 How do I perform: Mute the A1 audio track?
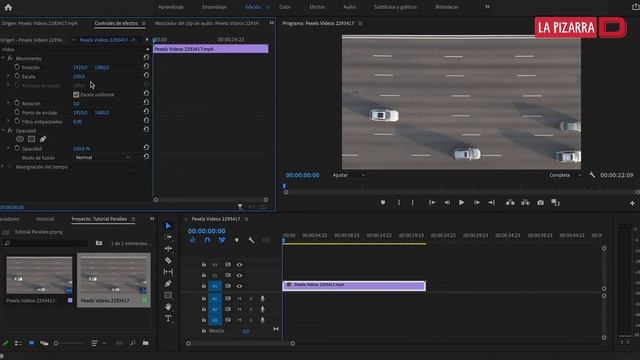[239, 299]
